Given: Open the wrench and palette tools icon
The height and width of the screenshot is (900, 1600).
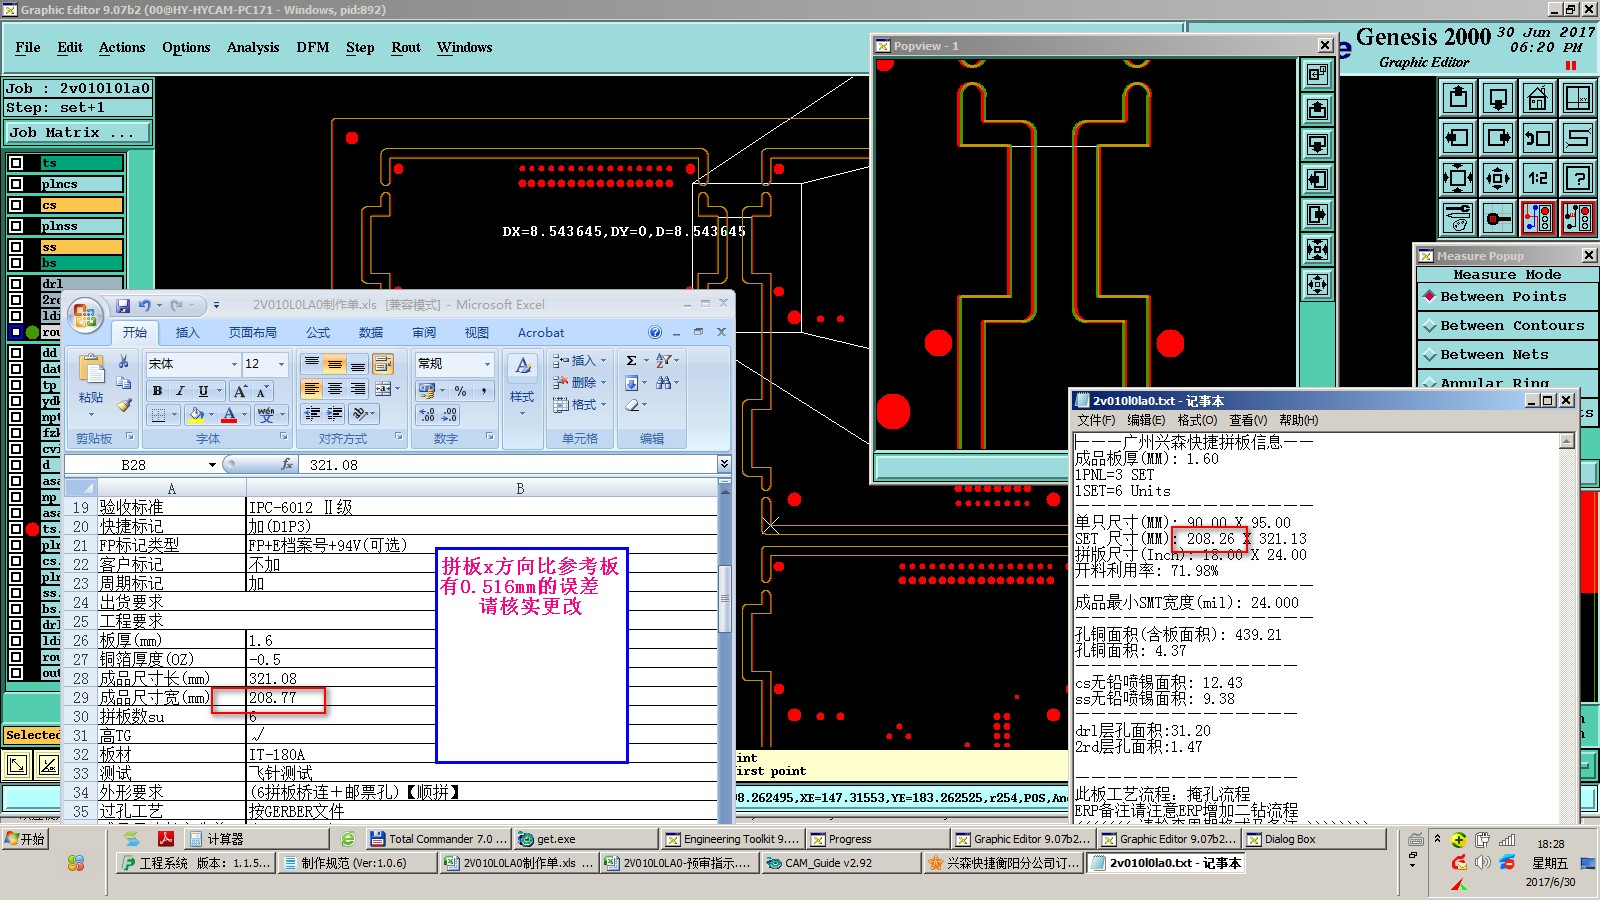Looking at the screenshot, I should (x=1458, y=218).
